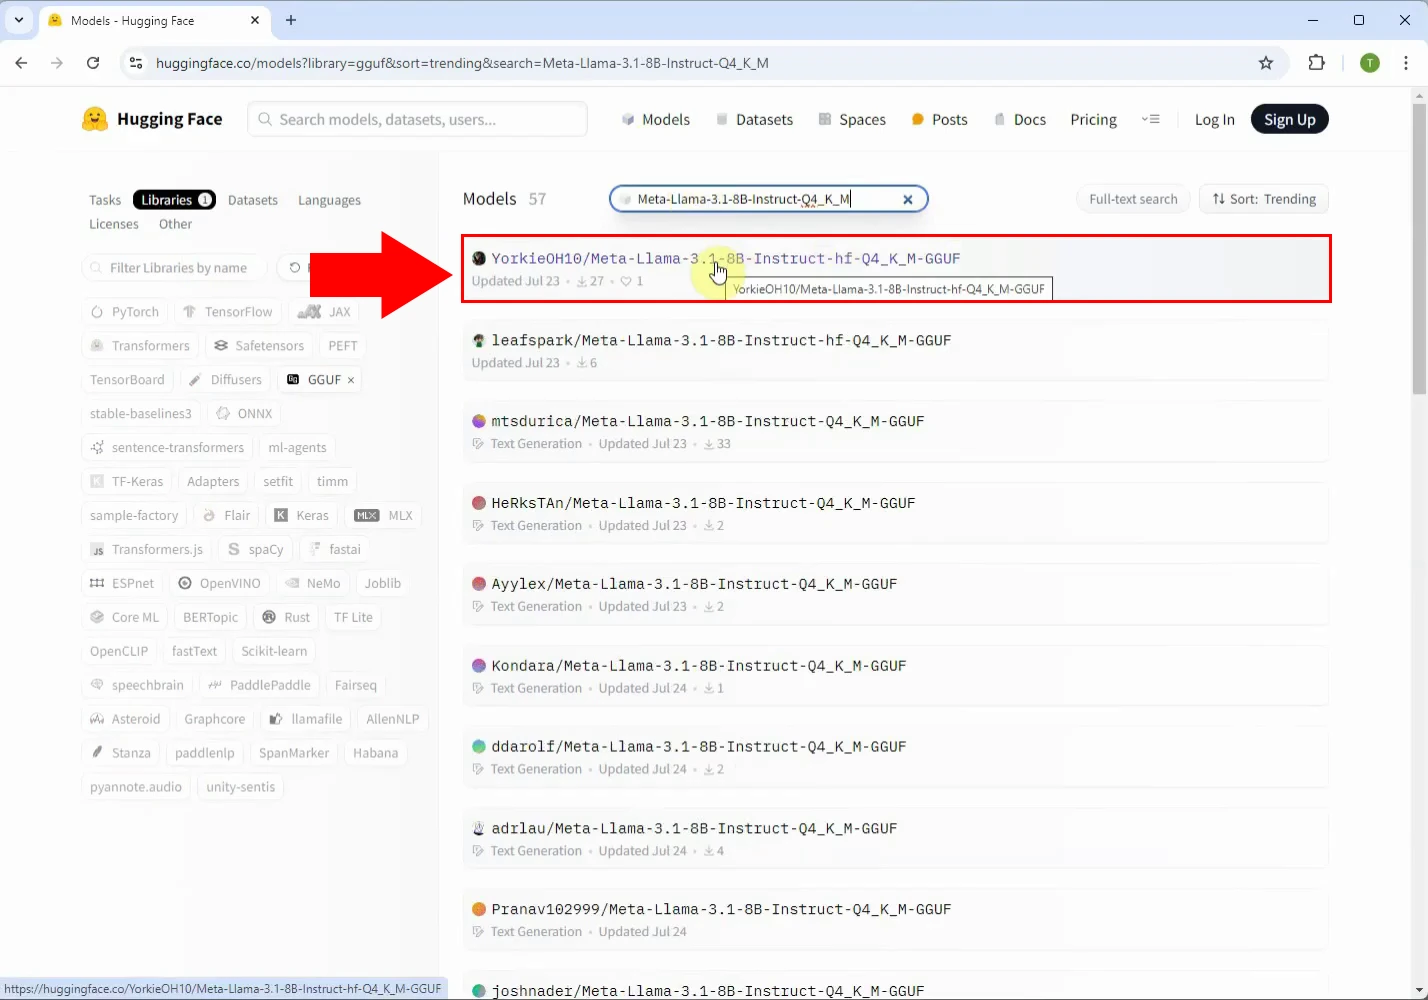Go to the Pricing page
Screen dimensions: 1428x1000
coord(1093,119)
